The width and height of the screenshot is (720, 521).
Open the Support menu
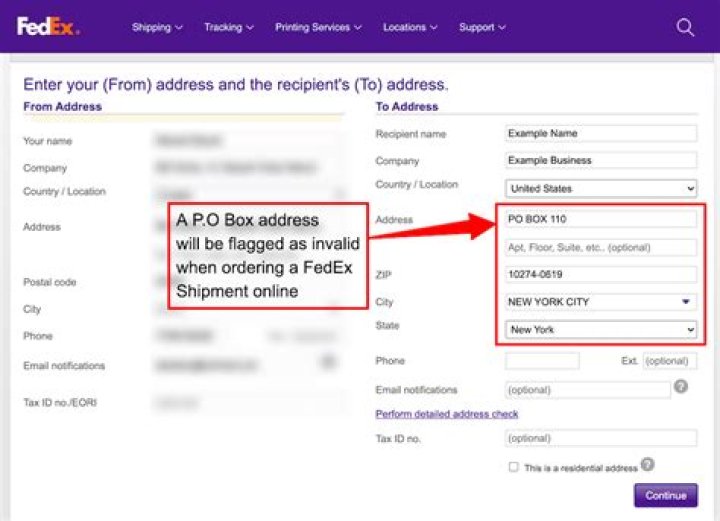(483, 28)
